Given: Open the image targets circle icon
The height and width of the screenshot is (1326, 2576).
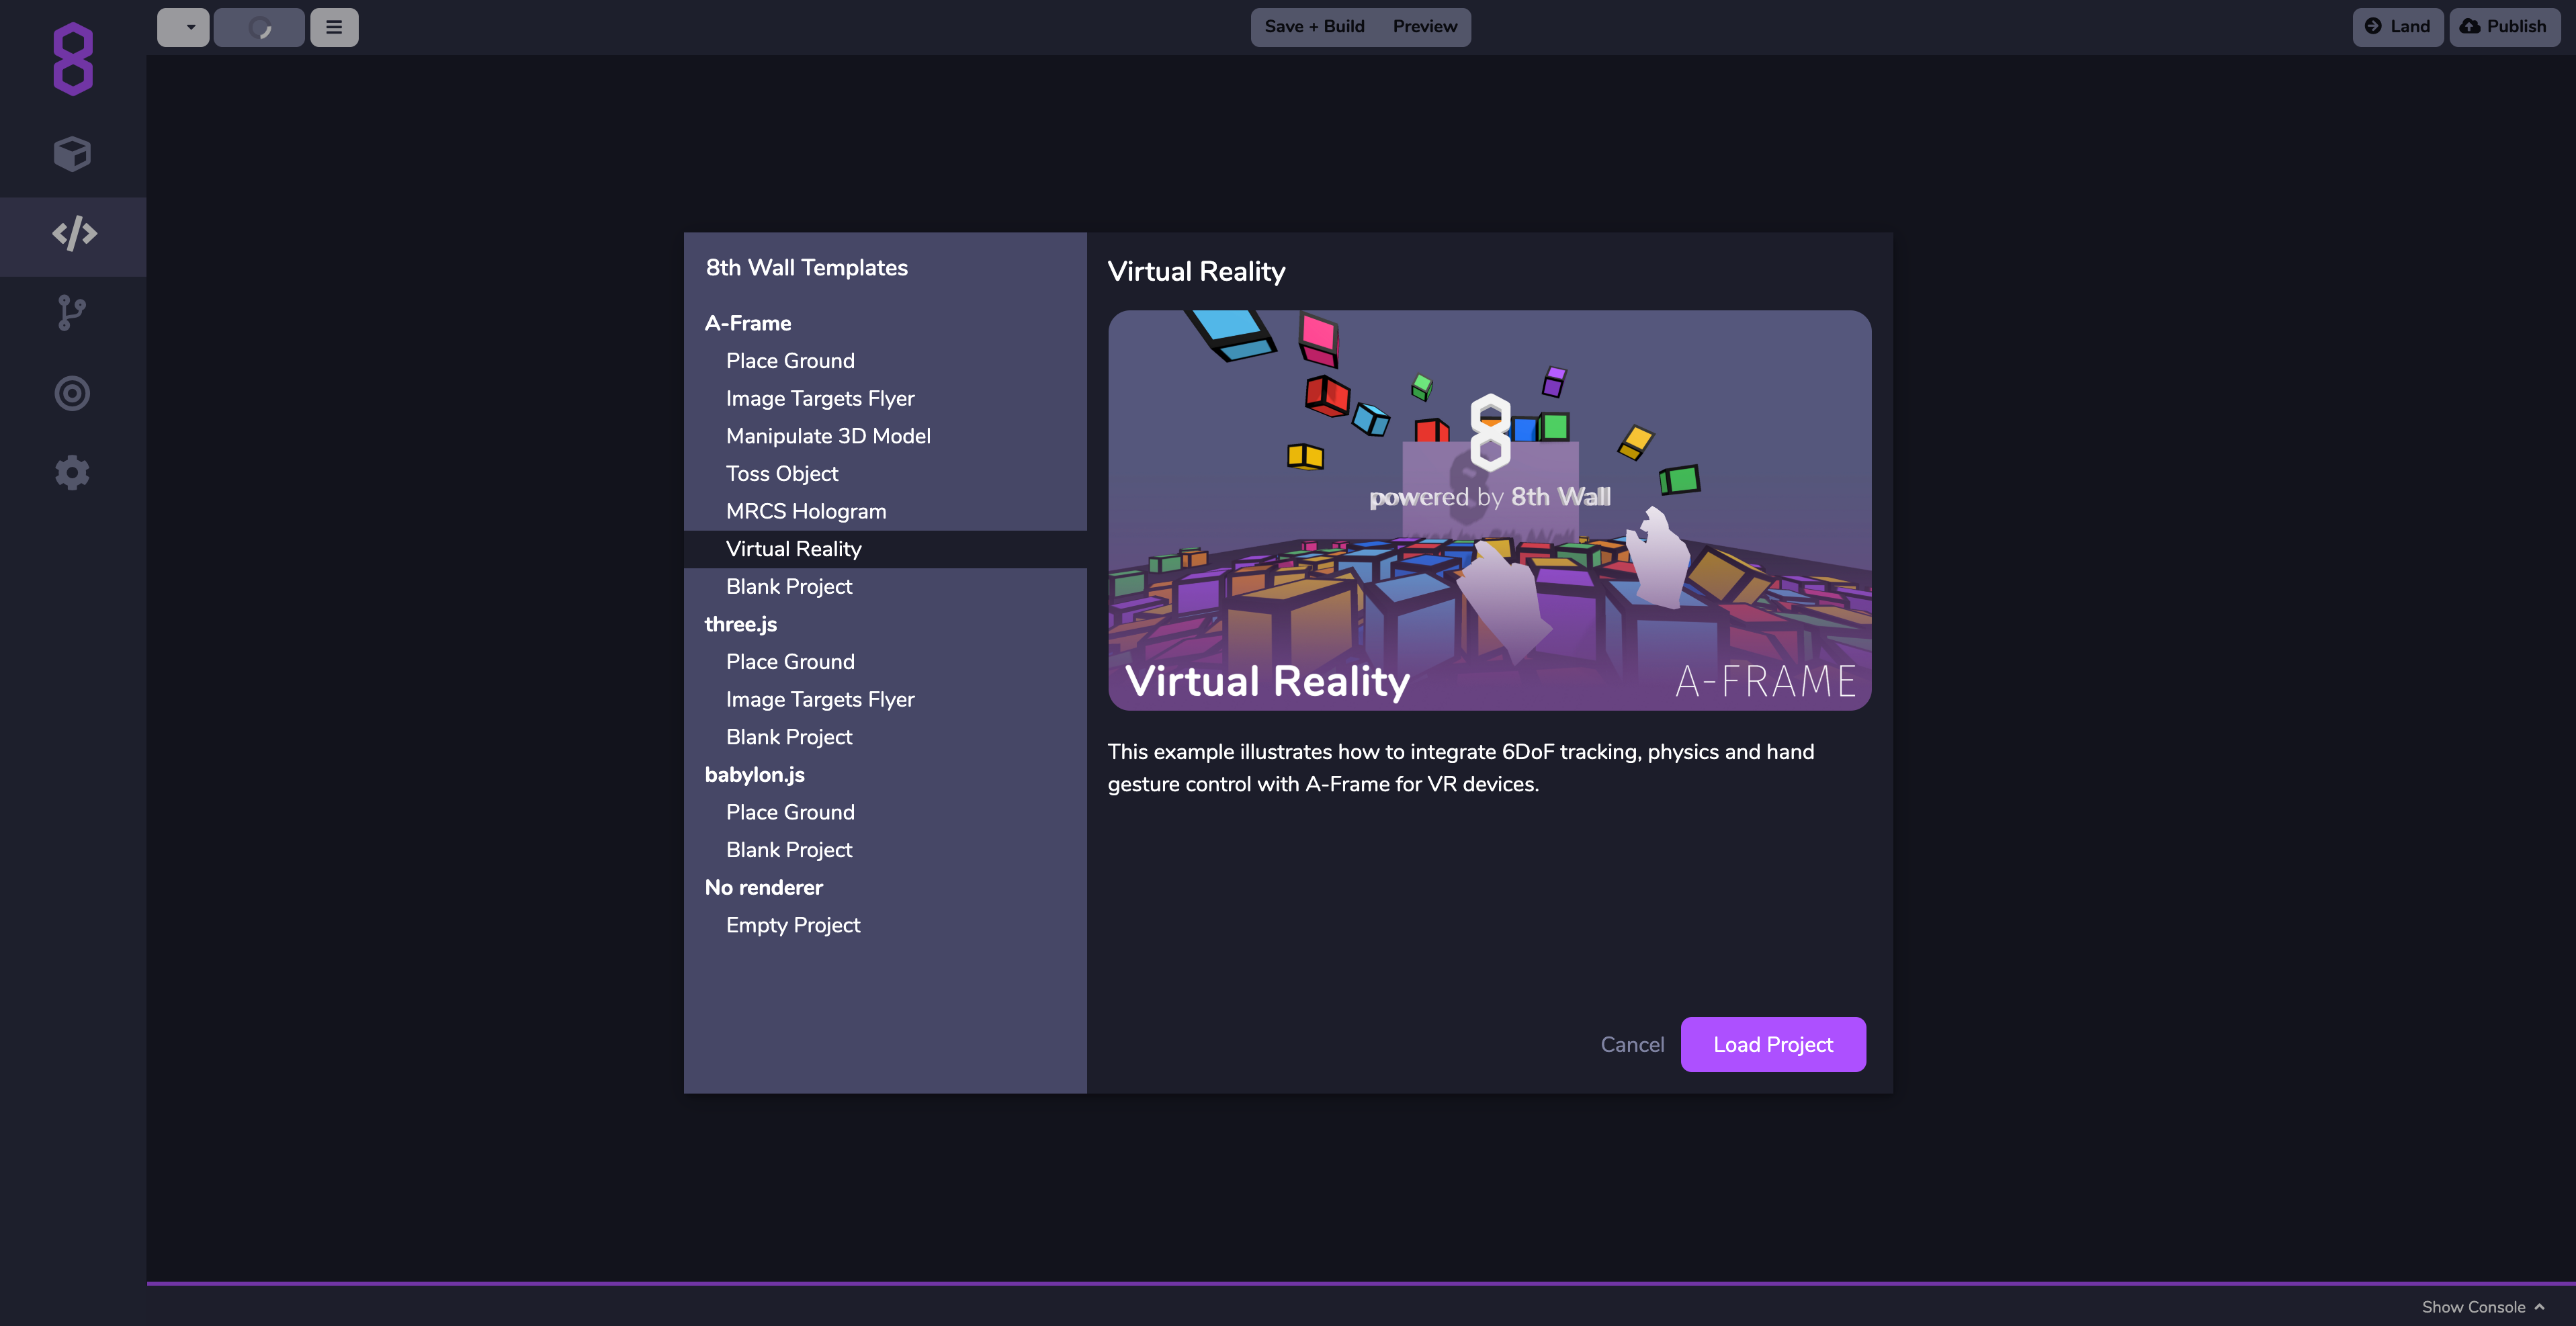Looking at the screenshot, I should tap(72, 393).
